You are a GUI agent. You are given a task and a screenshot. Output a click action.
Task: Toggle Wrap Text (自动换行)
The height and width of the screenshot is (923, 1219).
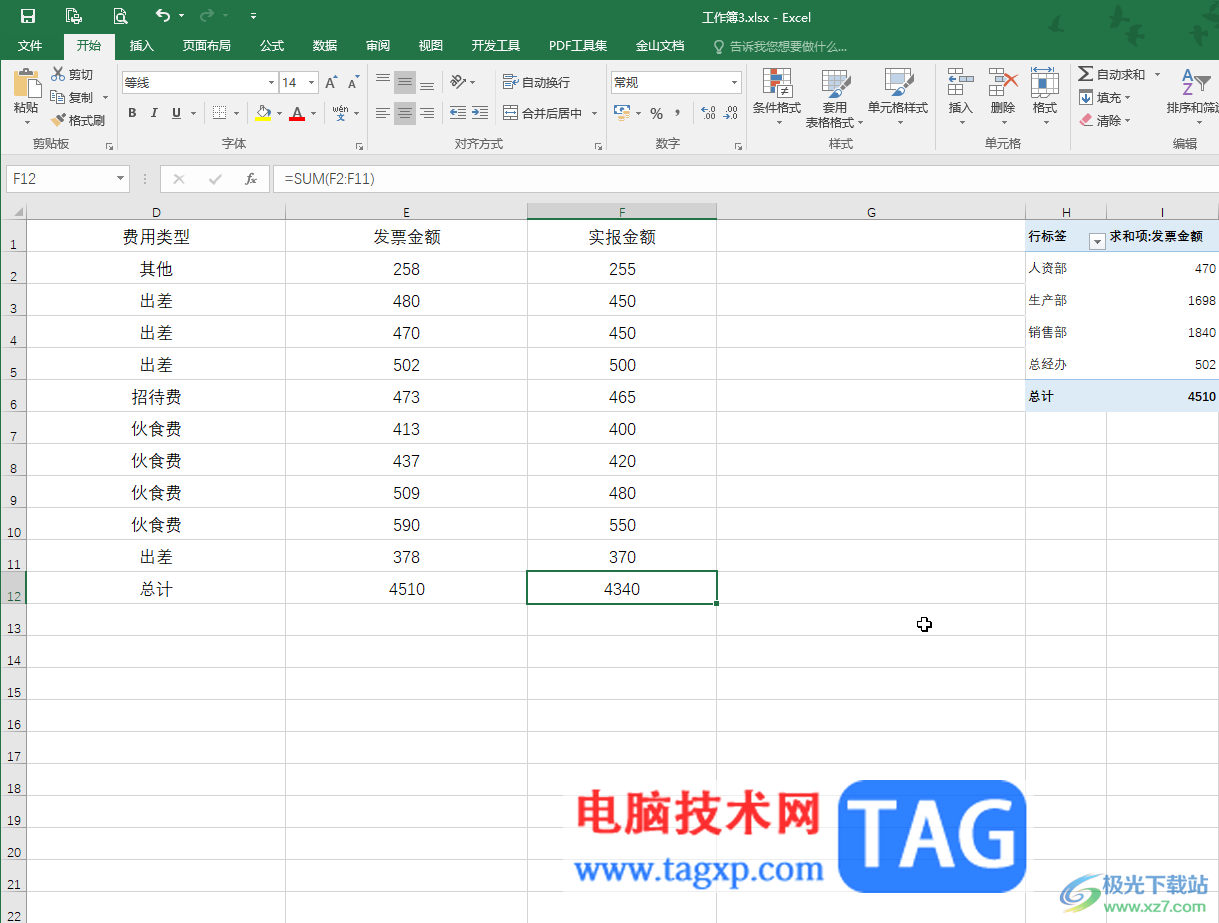point(536,82)
